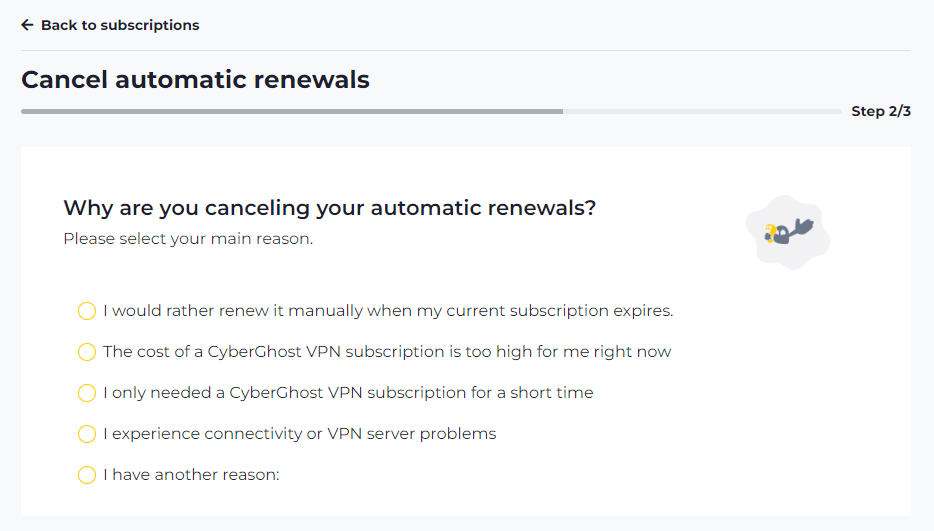Pick the 'I have another reason' radio circle
Viewport: 934px width, 531px height.
(87, 475)
